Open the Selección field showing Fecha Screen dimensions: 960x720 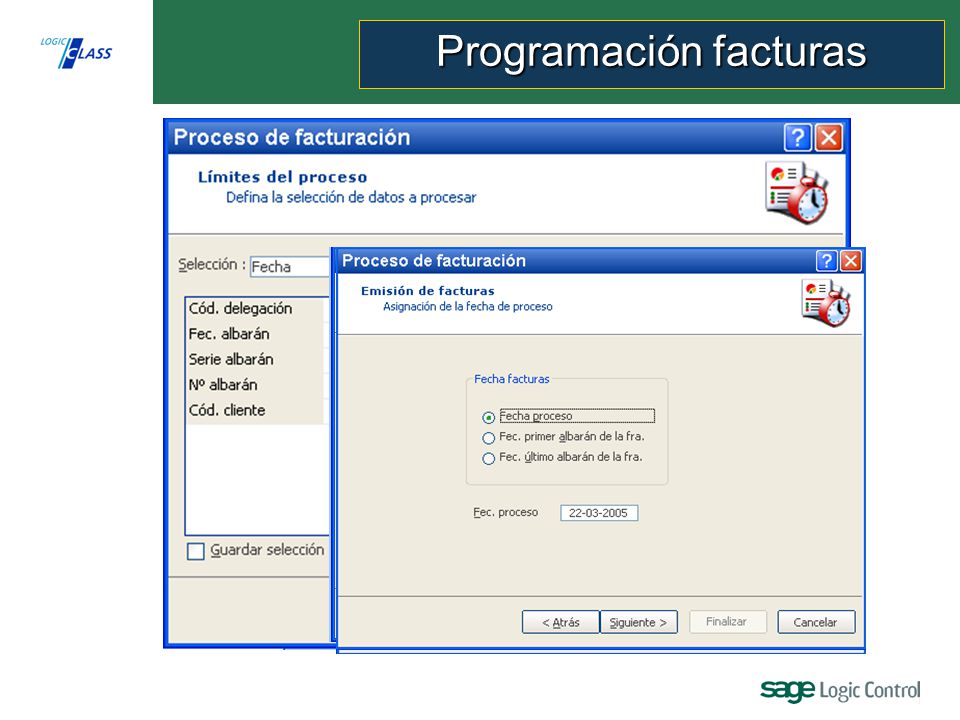click(290, 267)
